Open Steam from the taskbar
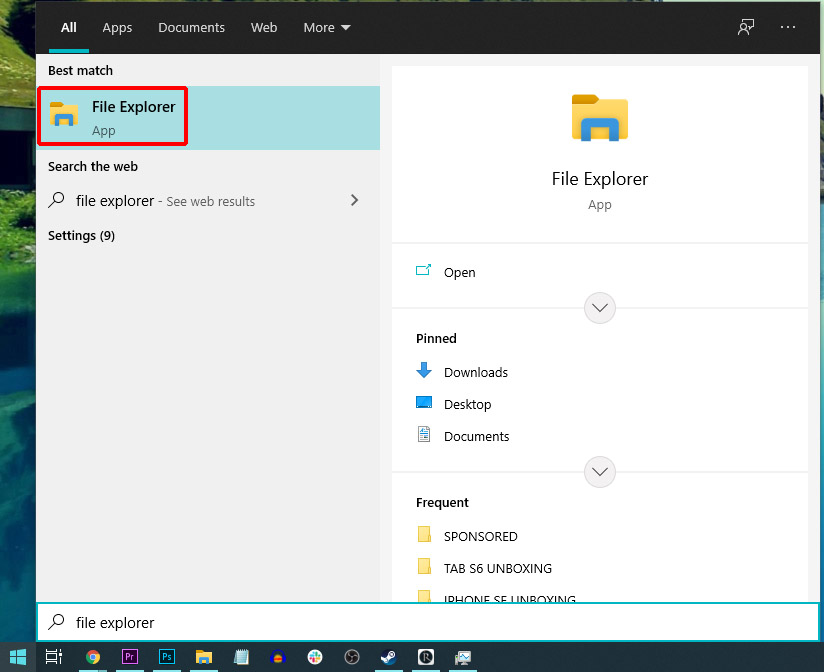The width and height of the screenshot is (824, 672). [x=388, y=657]
